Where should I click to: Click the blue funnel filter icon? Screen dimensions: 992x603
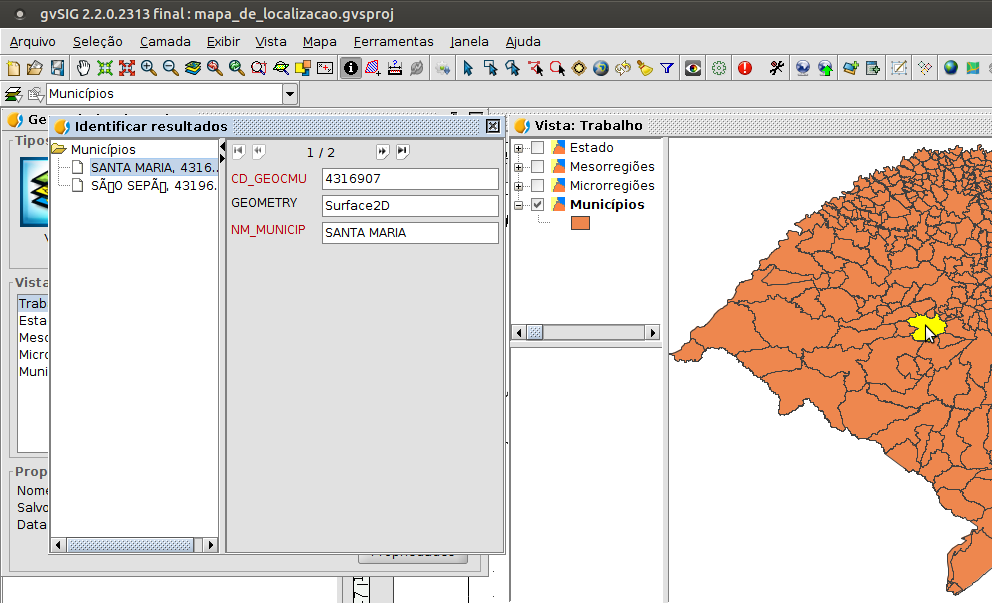tap(667, 68)
